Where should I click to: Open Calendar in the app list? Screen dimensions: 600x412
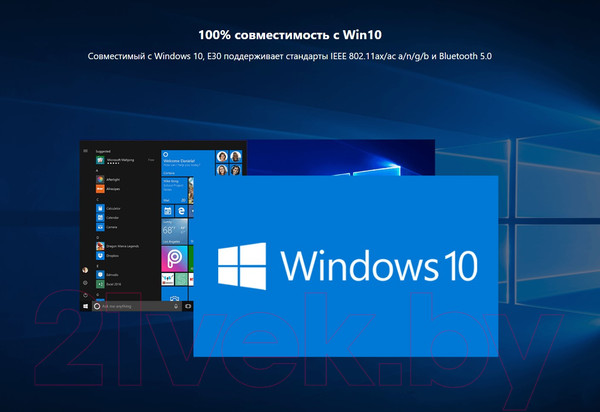tap(108, 218)
